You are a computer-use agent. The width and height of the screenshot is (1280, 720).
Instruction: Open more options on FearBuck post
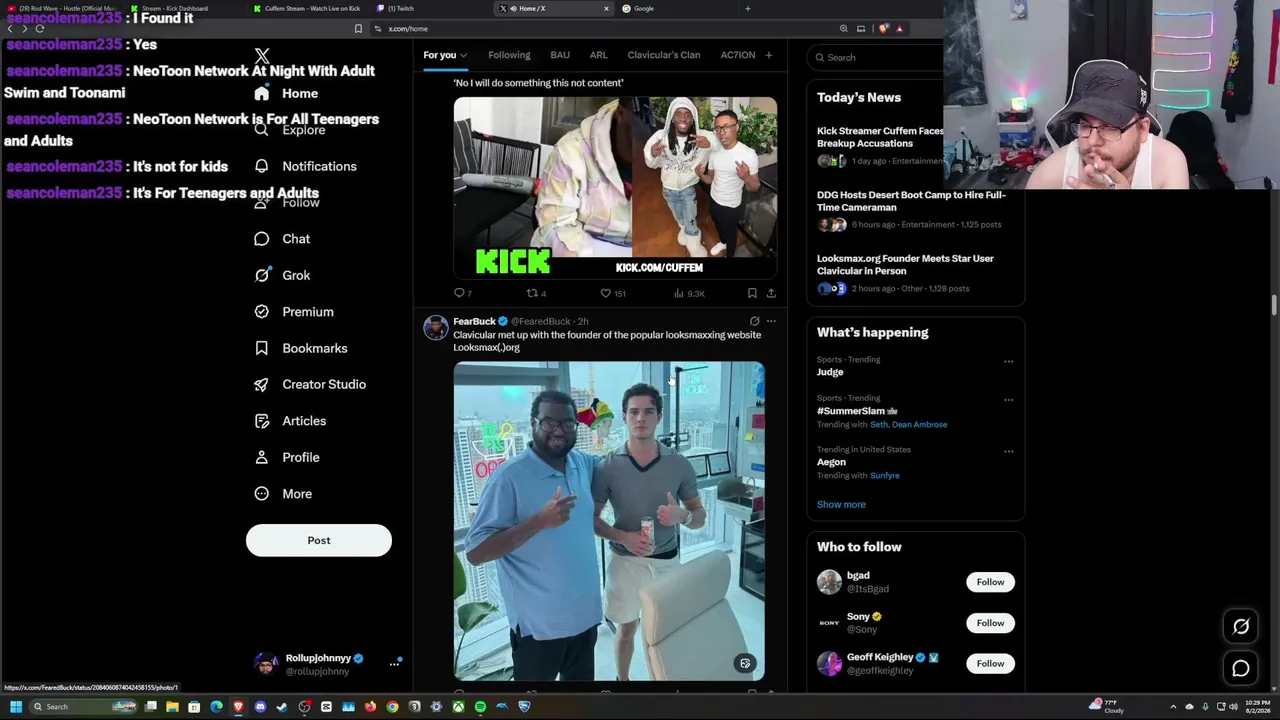pyautogui.click(x=771, y=321)
